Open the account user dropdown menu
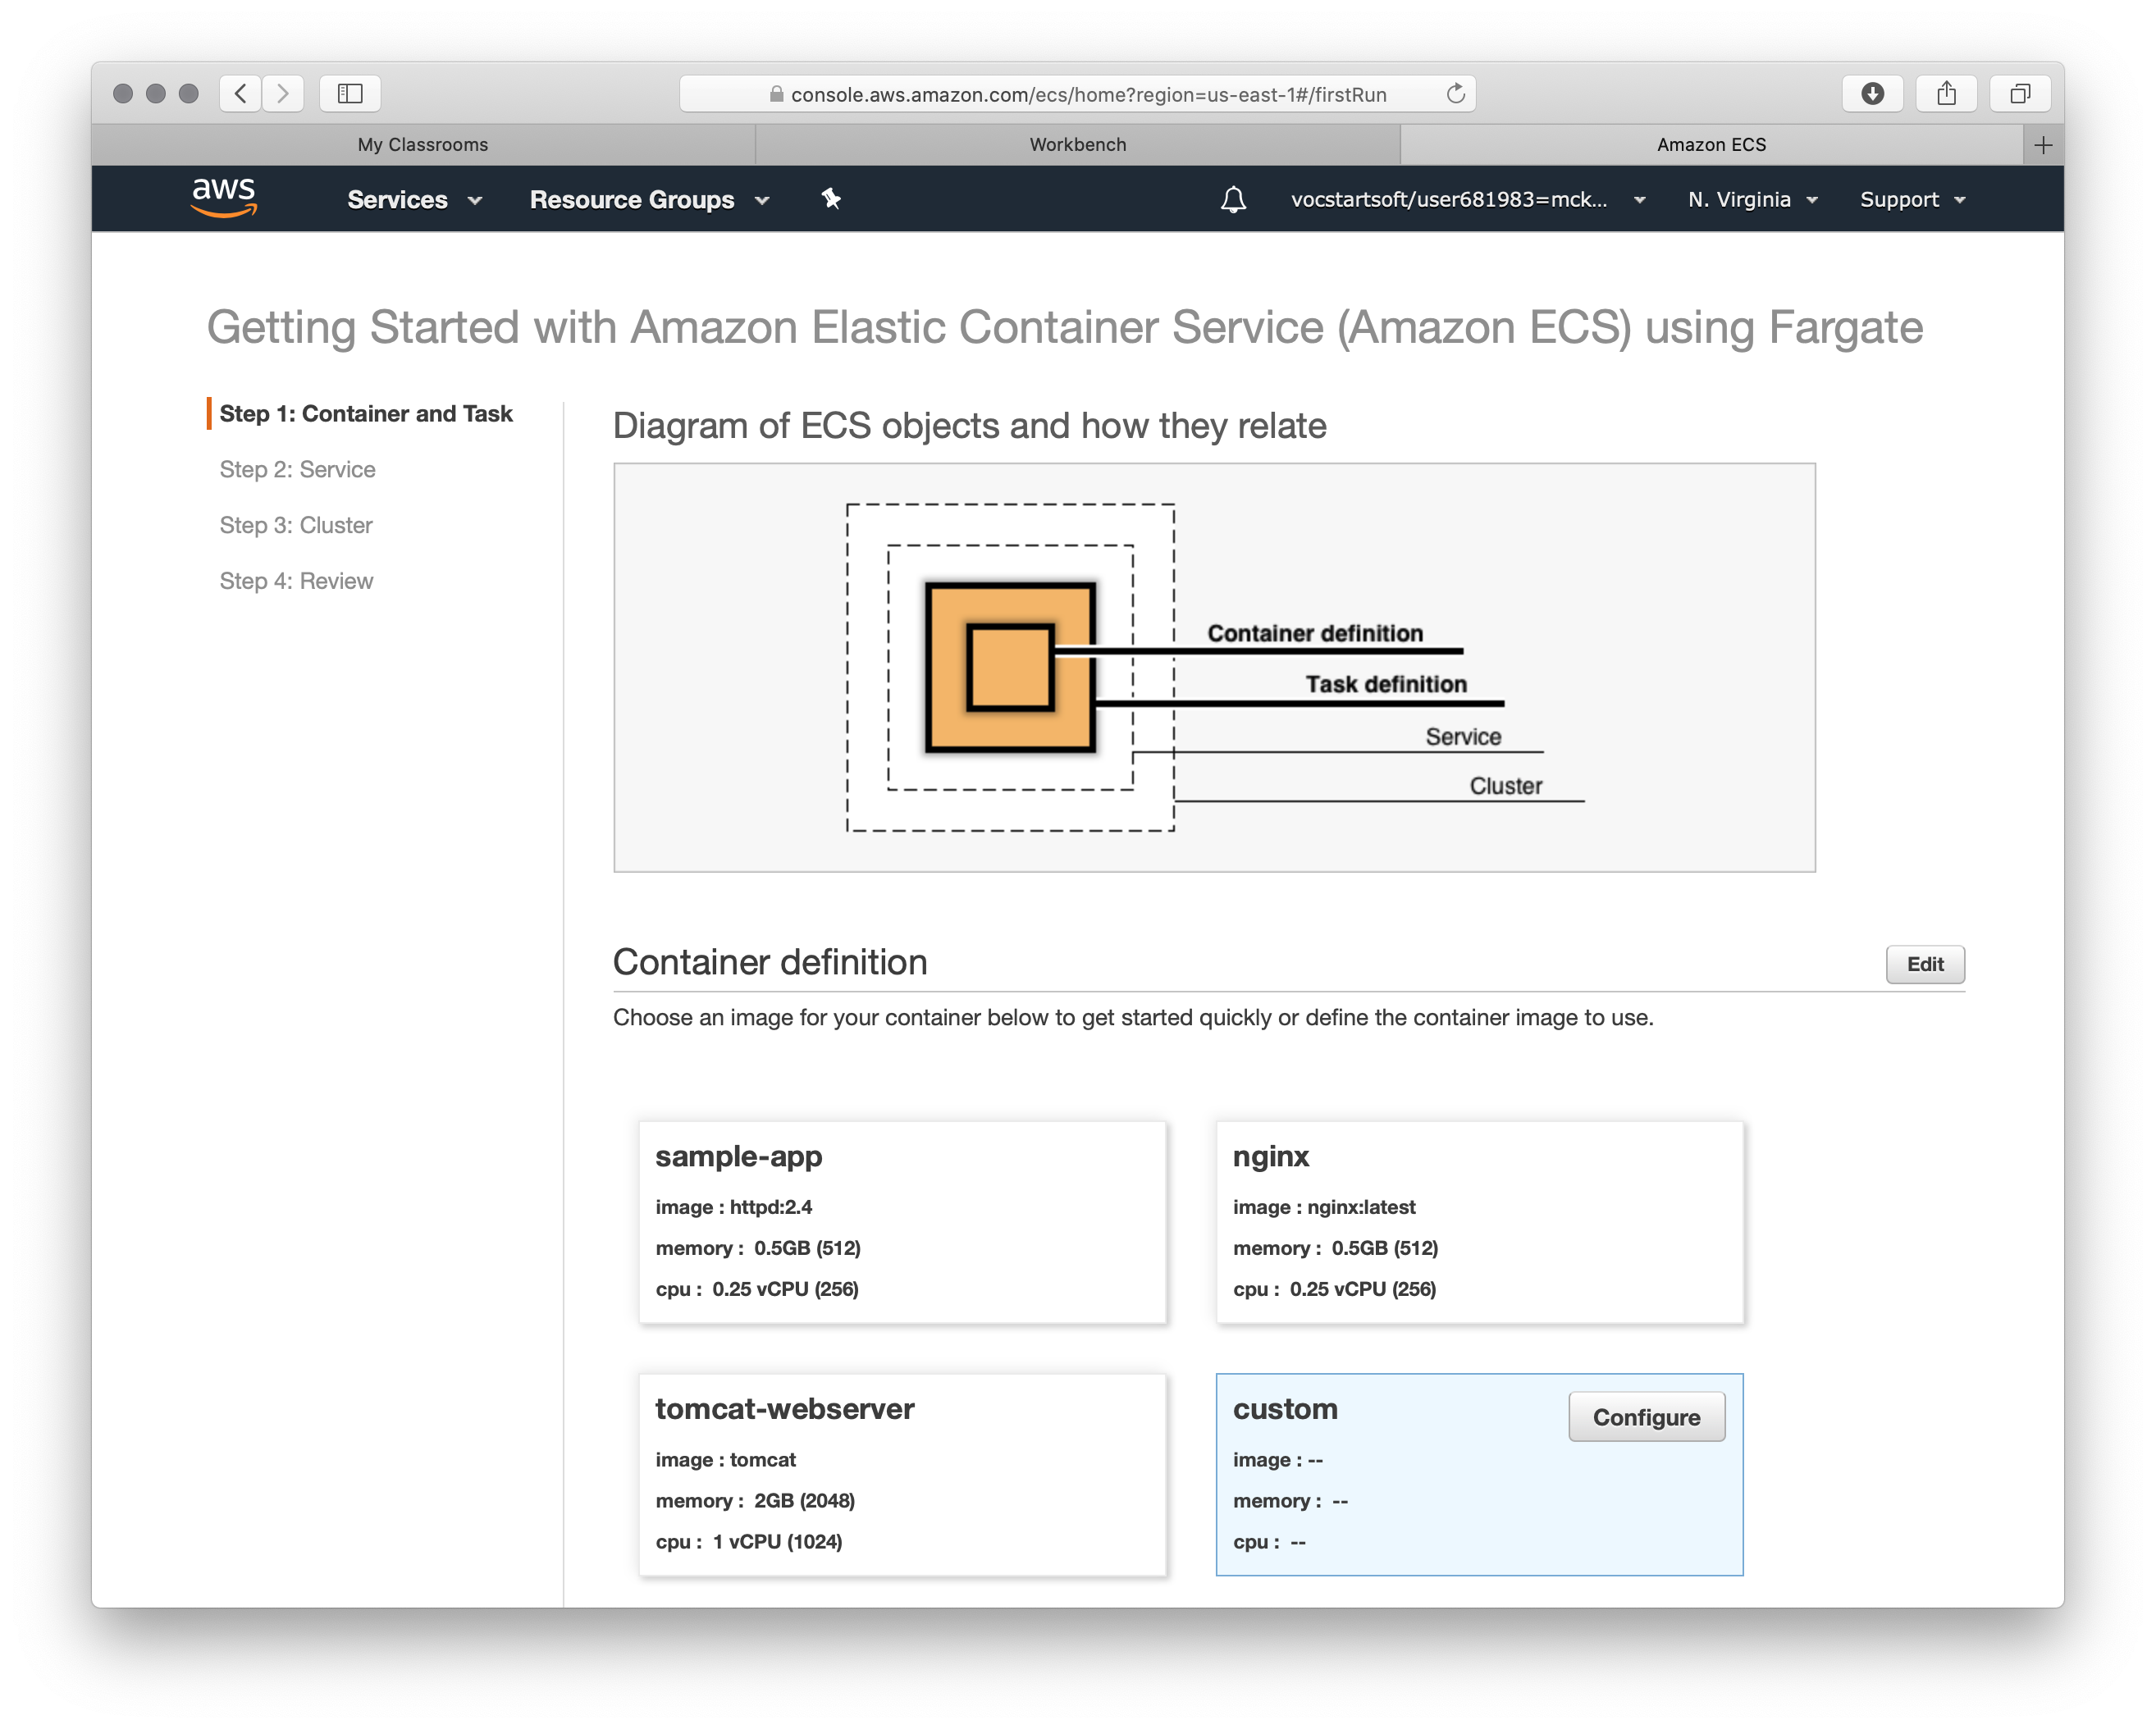Viewport: 2156px width, 1729px height. tap(1468, 199)
